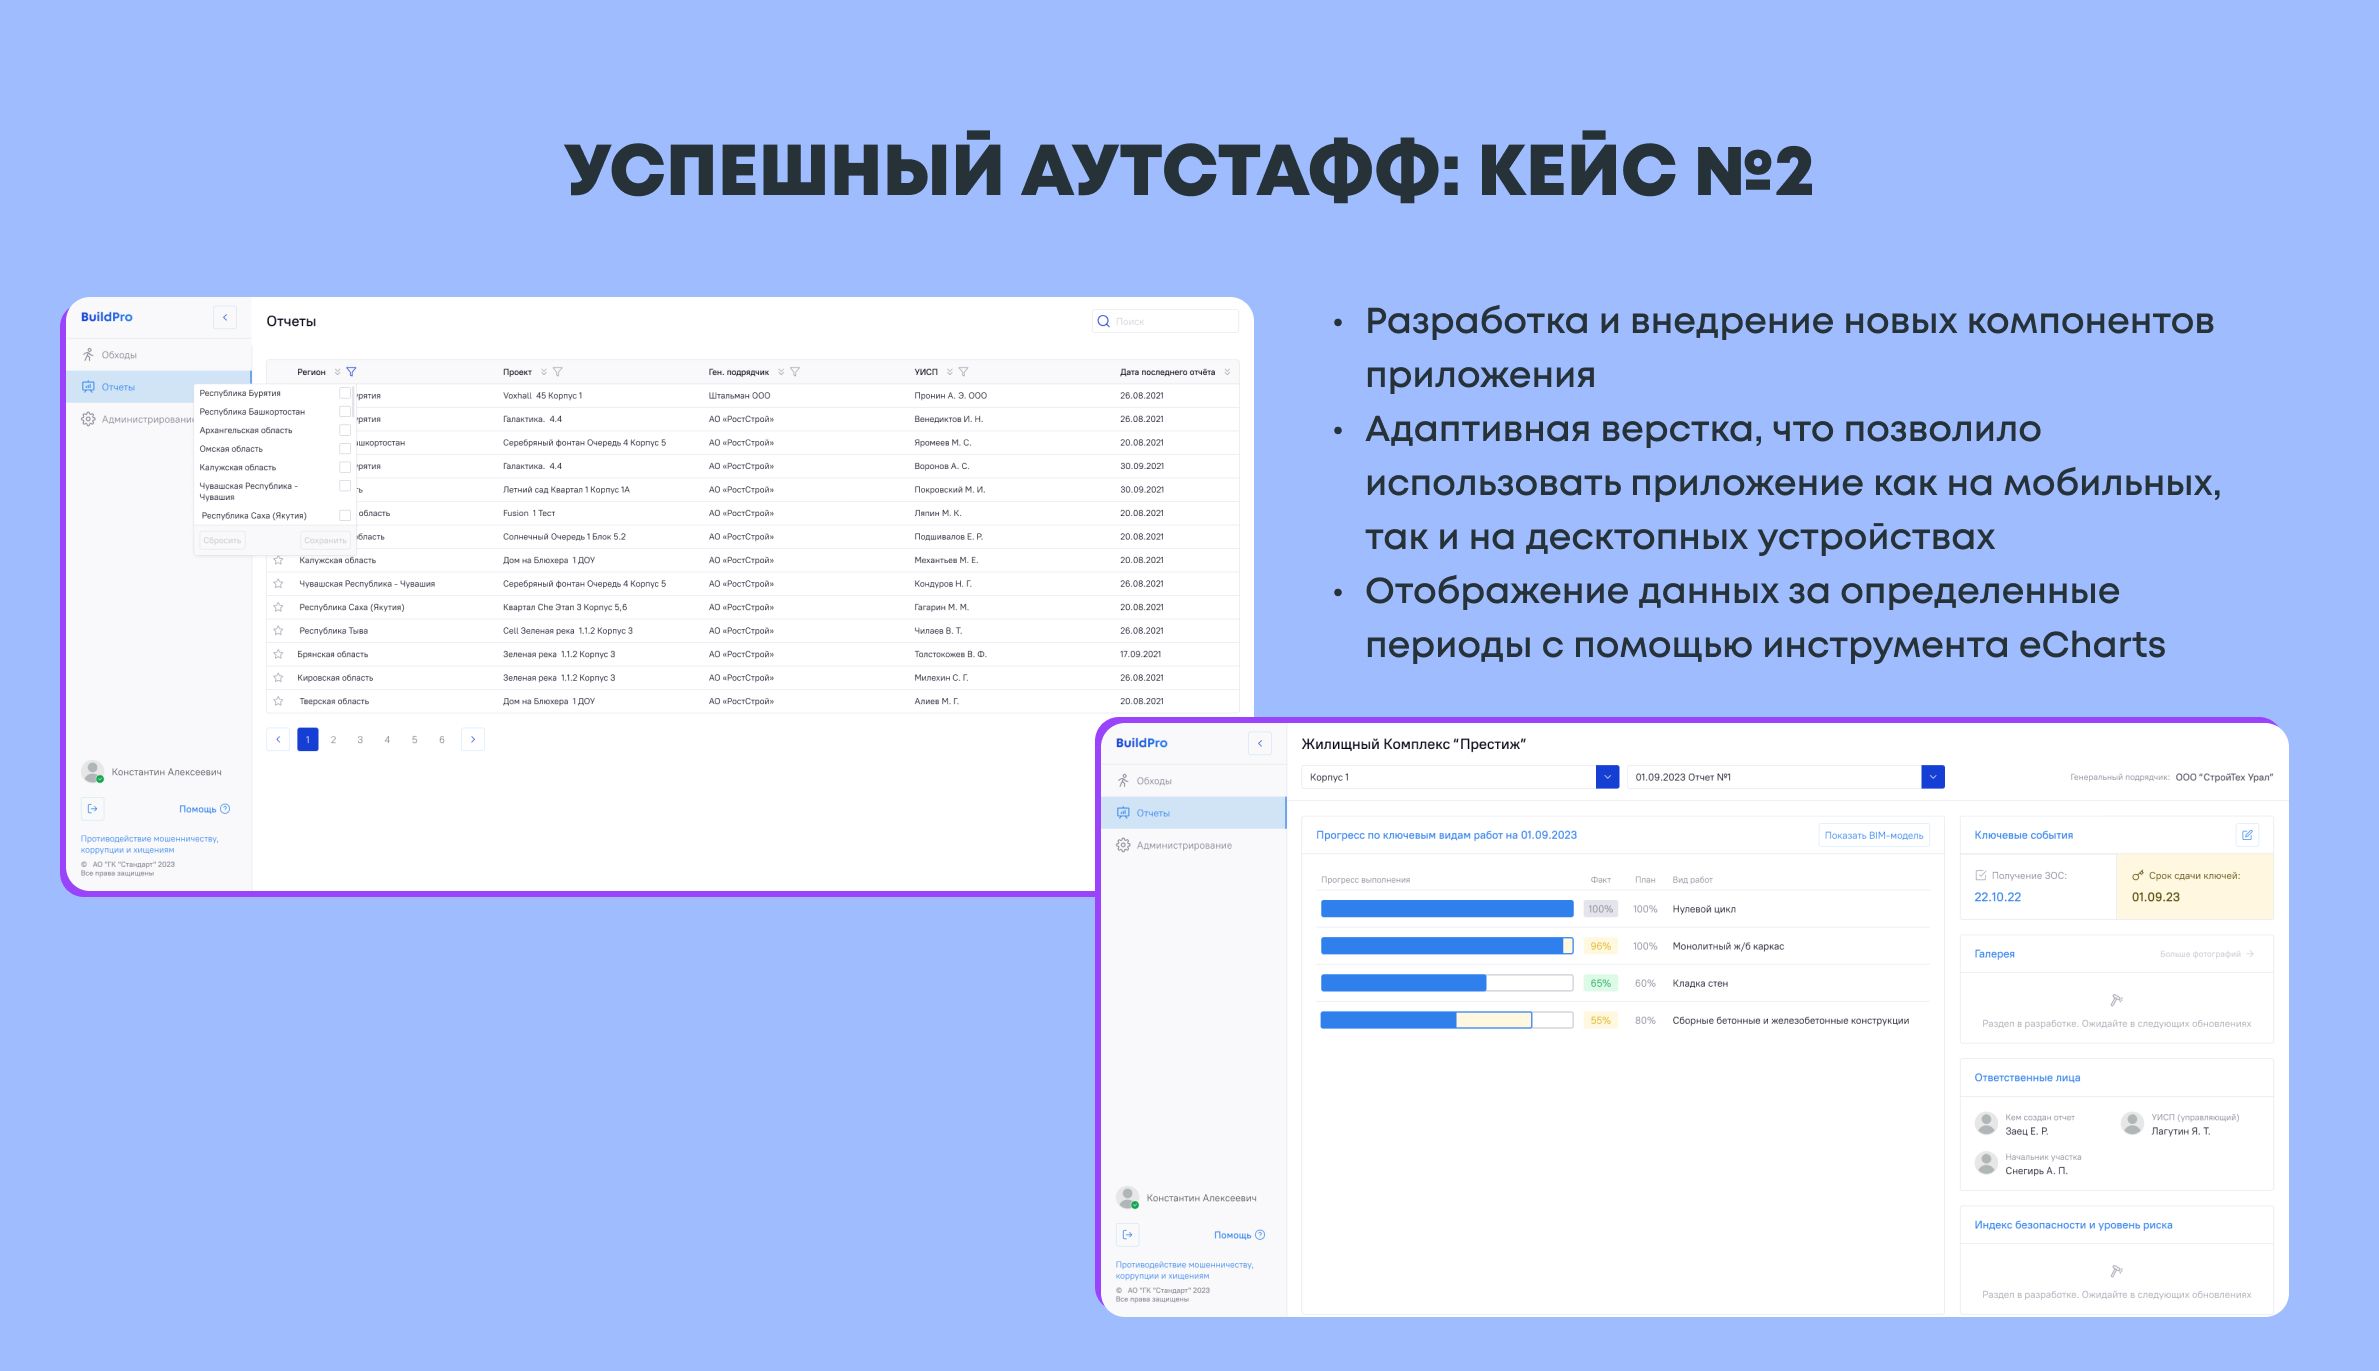Screen dimensions: 2379x1371
Task: Click the logout icon under Константин Алексеевич
Action: coord(93,809)
